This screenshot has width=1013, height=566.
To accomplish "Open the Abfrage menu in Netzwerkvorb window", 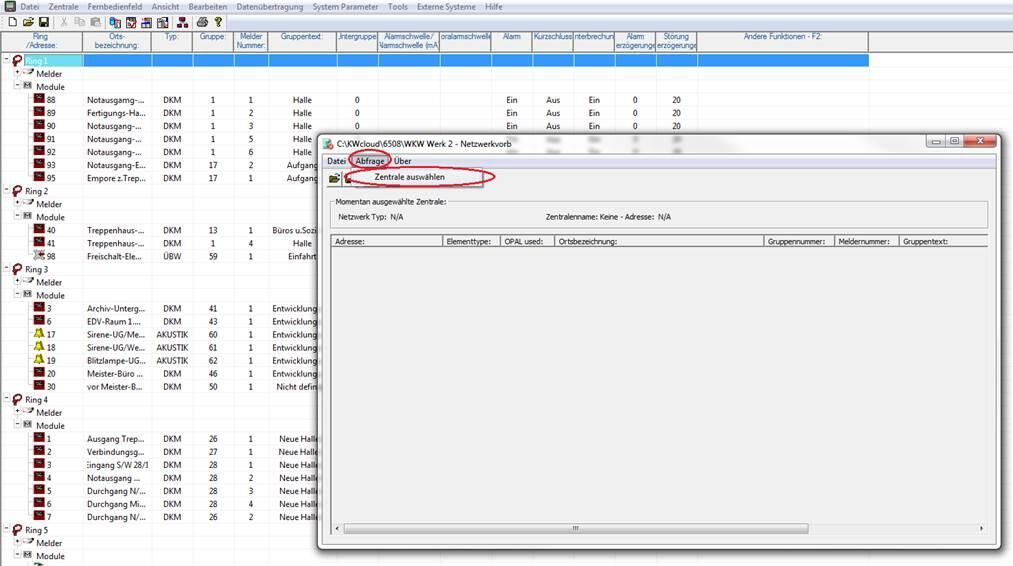I will [370, 161].
